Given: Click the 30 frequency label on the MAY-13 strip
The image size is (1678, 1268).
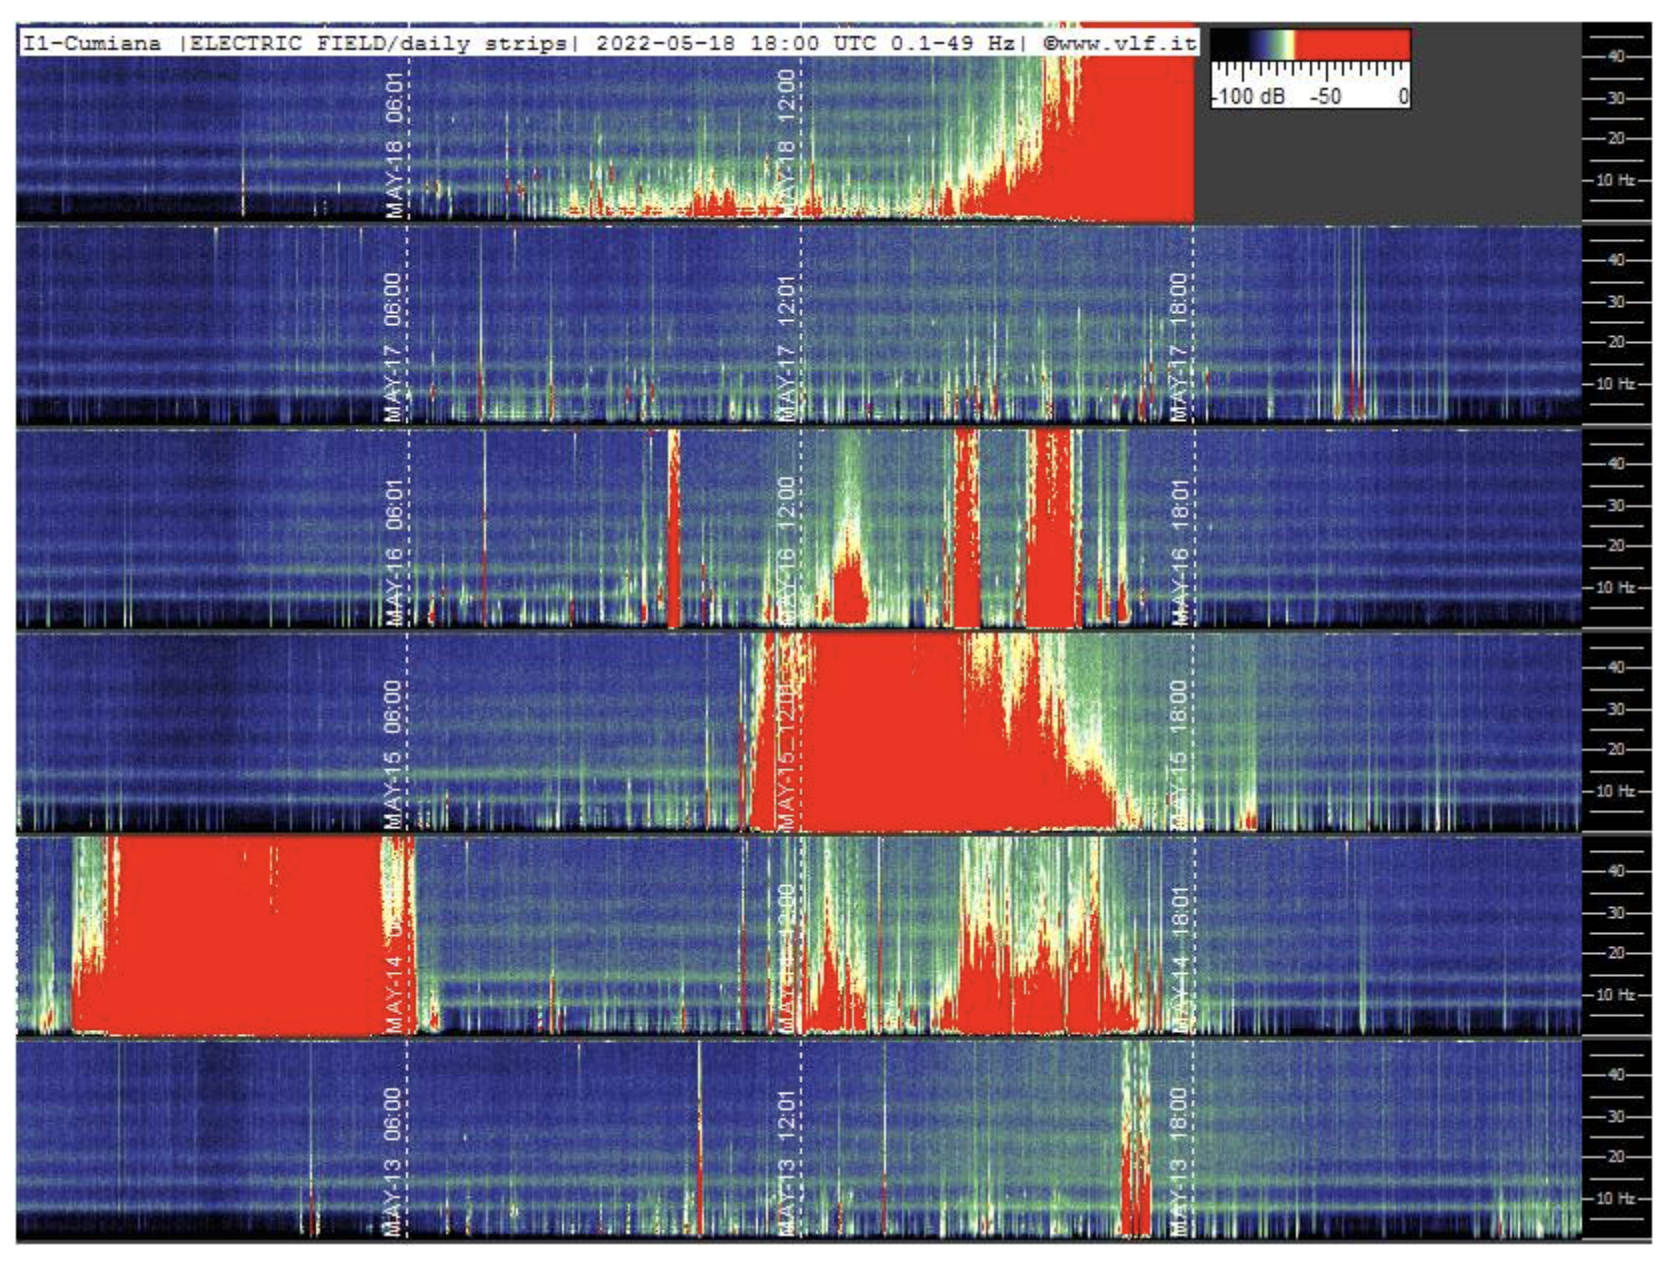Looking at the screenshot, I should click(1615, 1116).
